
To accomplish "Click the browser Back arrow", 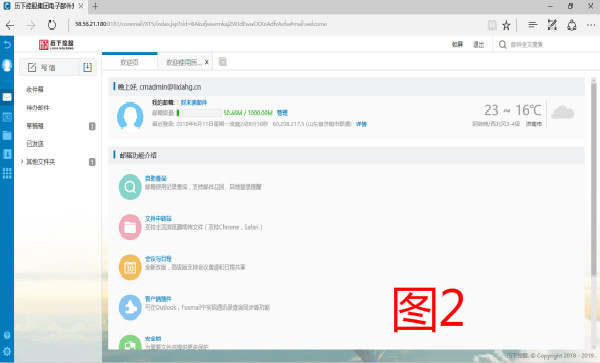I will pos(10,25).
